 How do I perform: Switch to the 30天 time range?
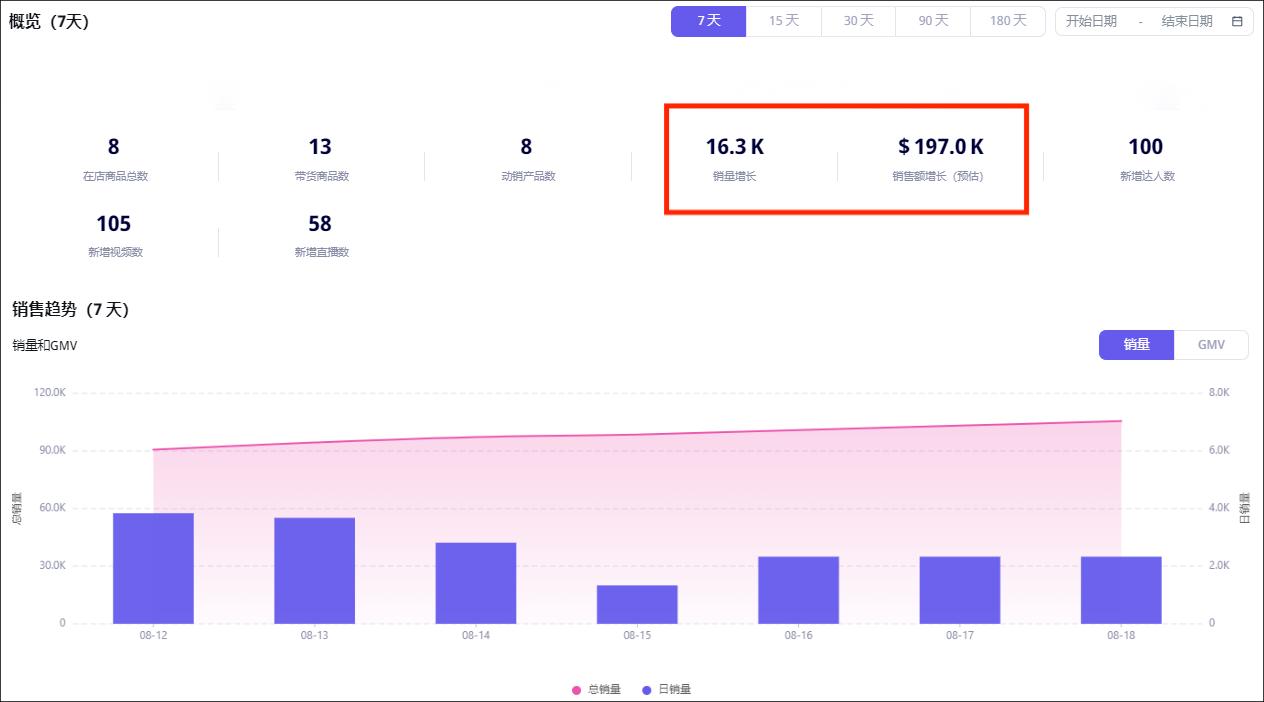pyautogui.click(x=858, y=21)
